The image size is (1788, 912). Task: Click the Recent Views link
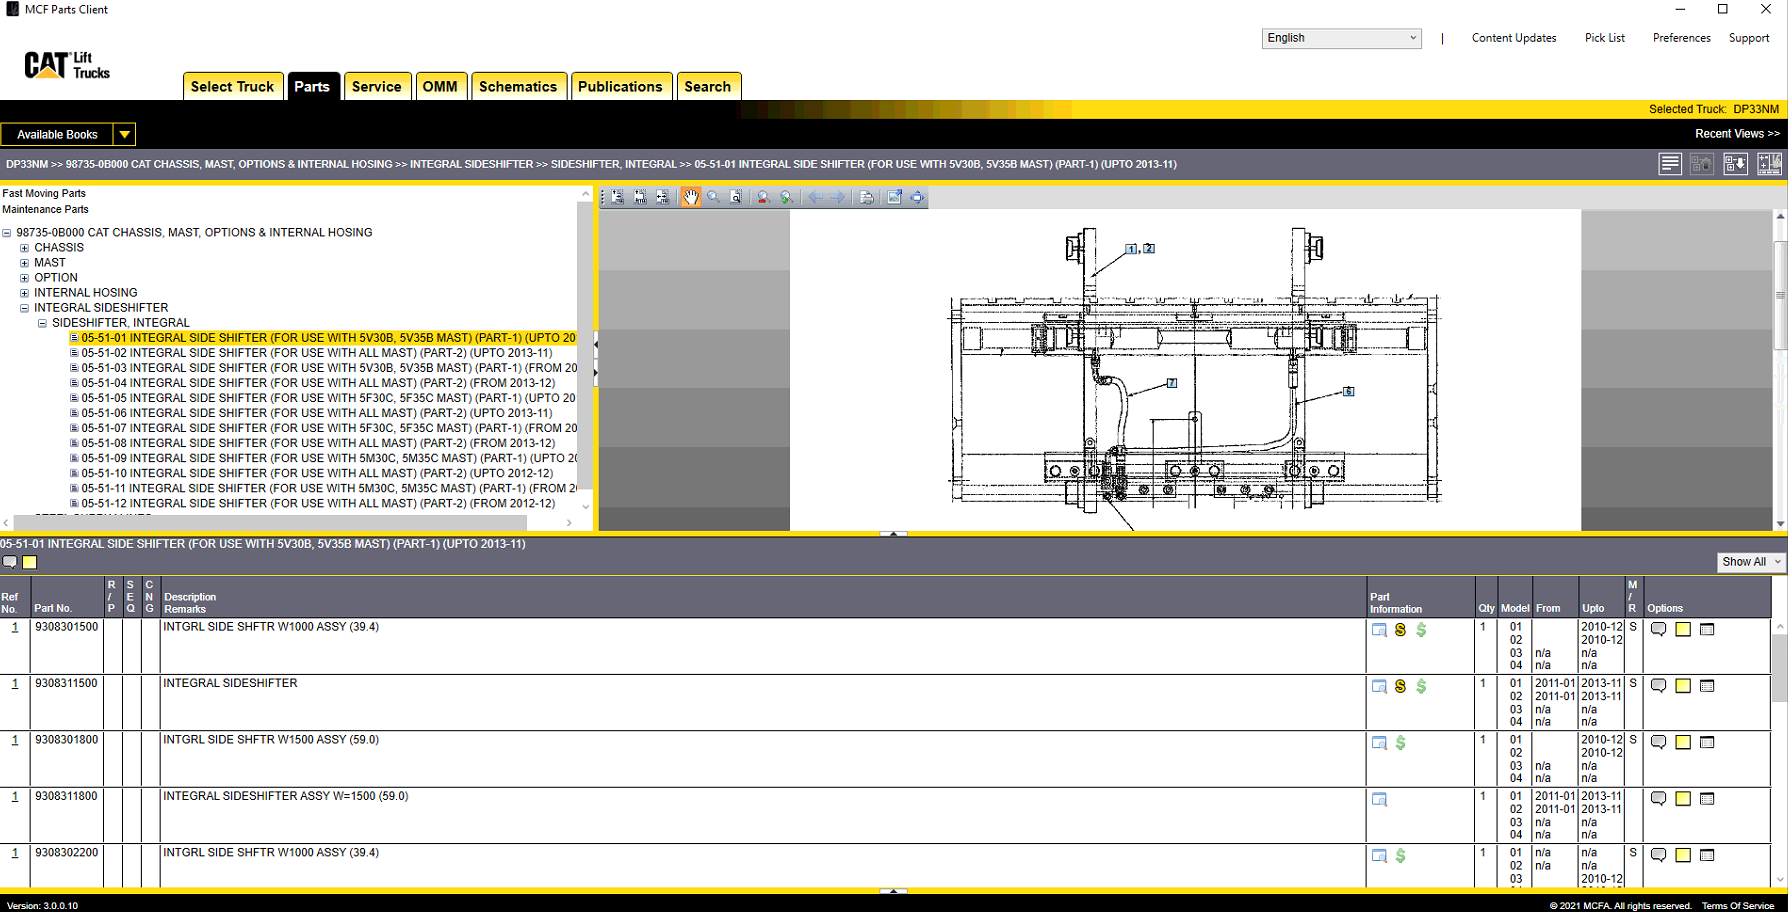point(1736,134)
